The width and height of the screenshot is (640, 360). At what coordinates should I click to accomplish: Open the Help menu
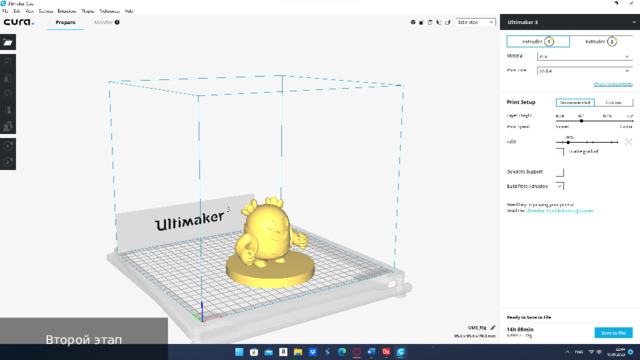pos(129,11)
